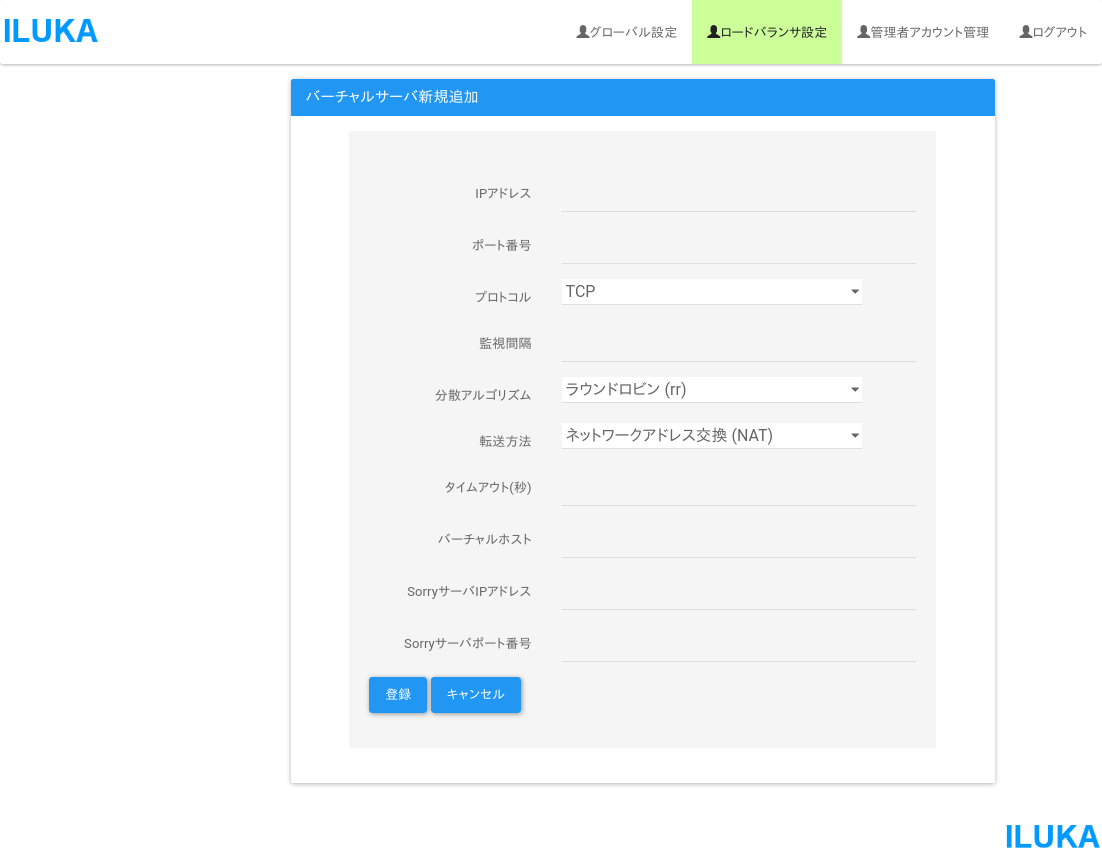Open the 転送方法 NAT dropdown

coord(711,436)
